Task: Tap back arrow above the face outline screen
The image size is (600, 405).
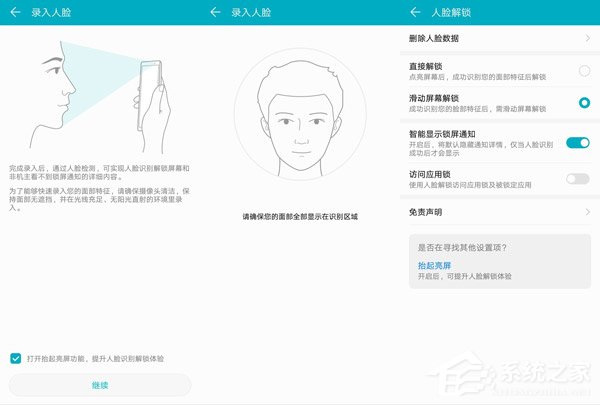Action: (216, 12)
